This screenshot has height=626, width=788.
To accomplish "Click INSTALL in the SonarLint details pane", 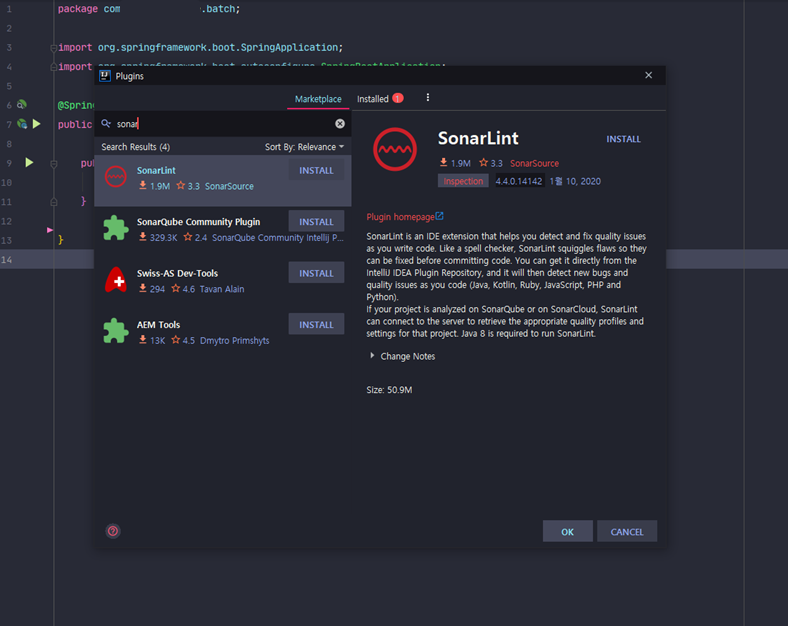I will (623, 139).
